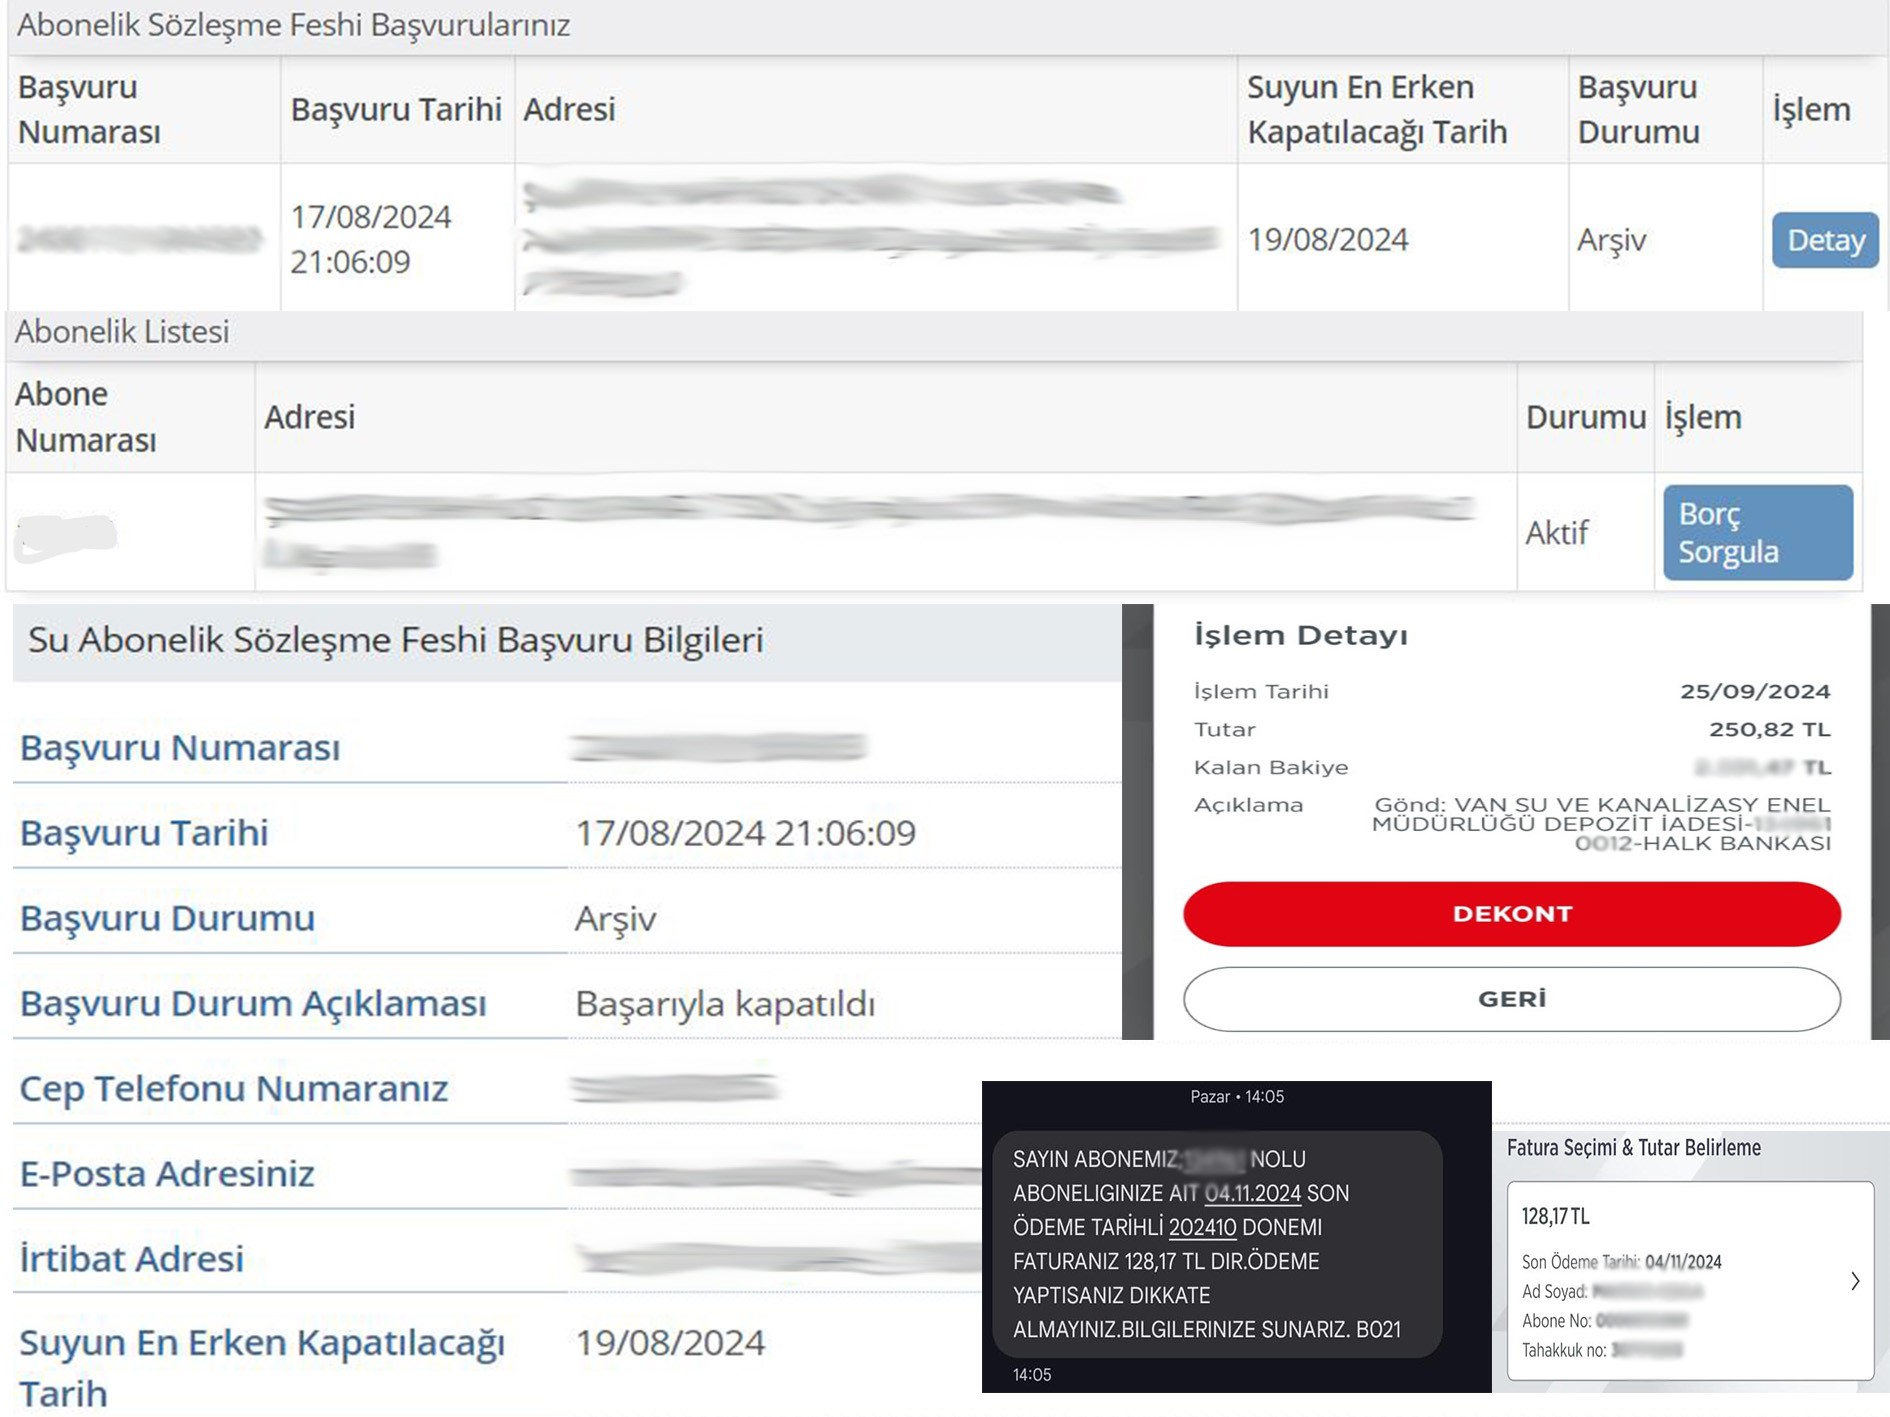Click the Cep Telefonu Numaranız label
Viewport: 1890px width, 1417px height.
pyautogui.click(x=234, y=1088)
